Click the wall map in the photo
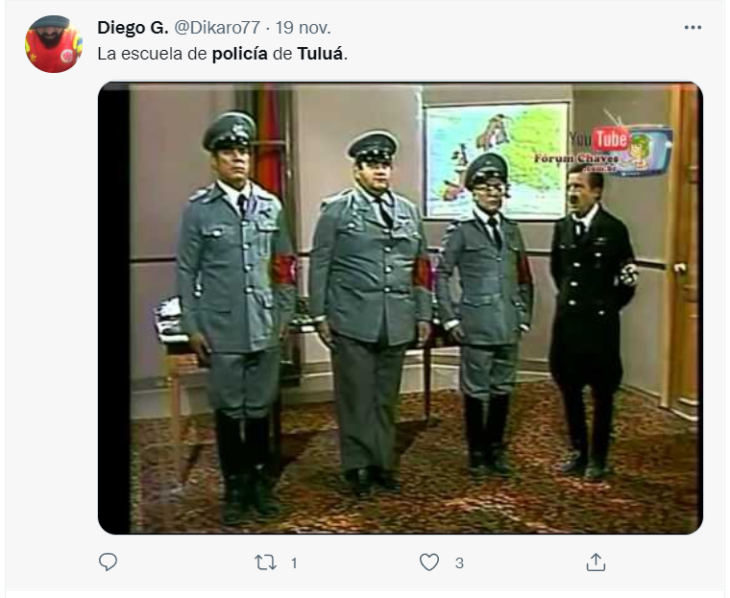This screenshot has width=730, height=598. coord(496,161)
